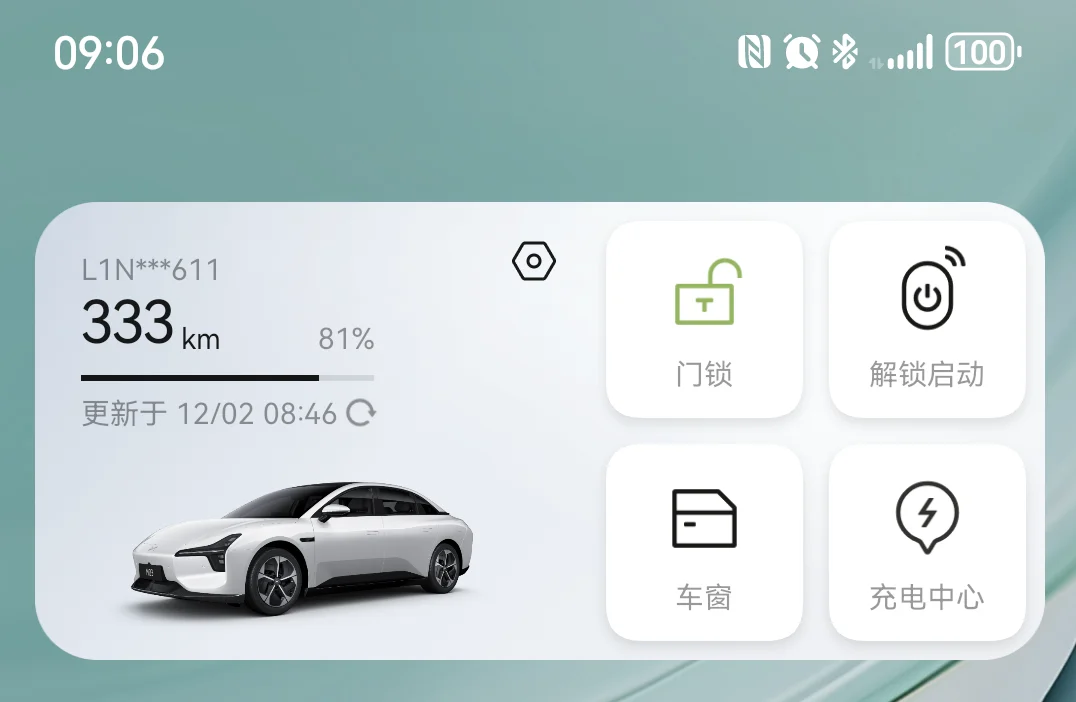The width and height of the screenshot is (1076, 702).
Task: Tap the car window icon
Action: pos(704,518)
